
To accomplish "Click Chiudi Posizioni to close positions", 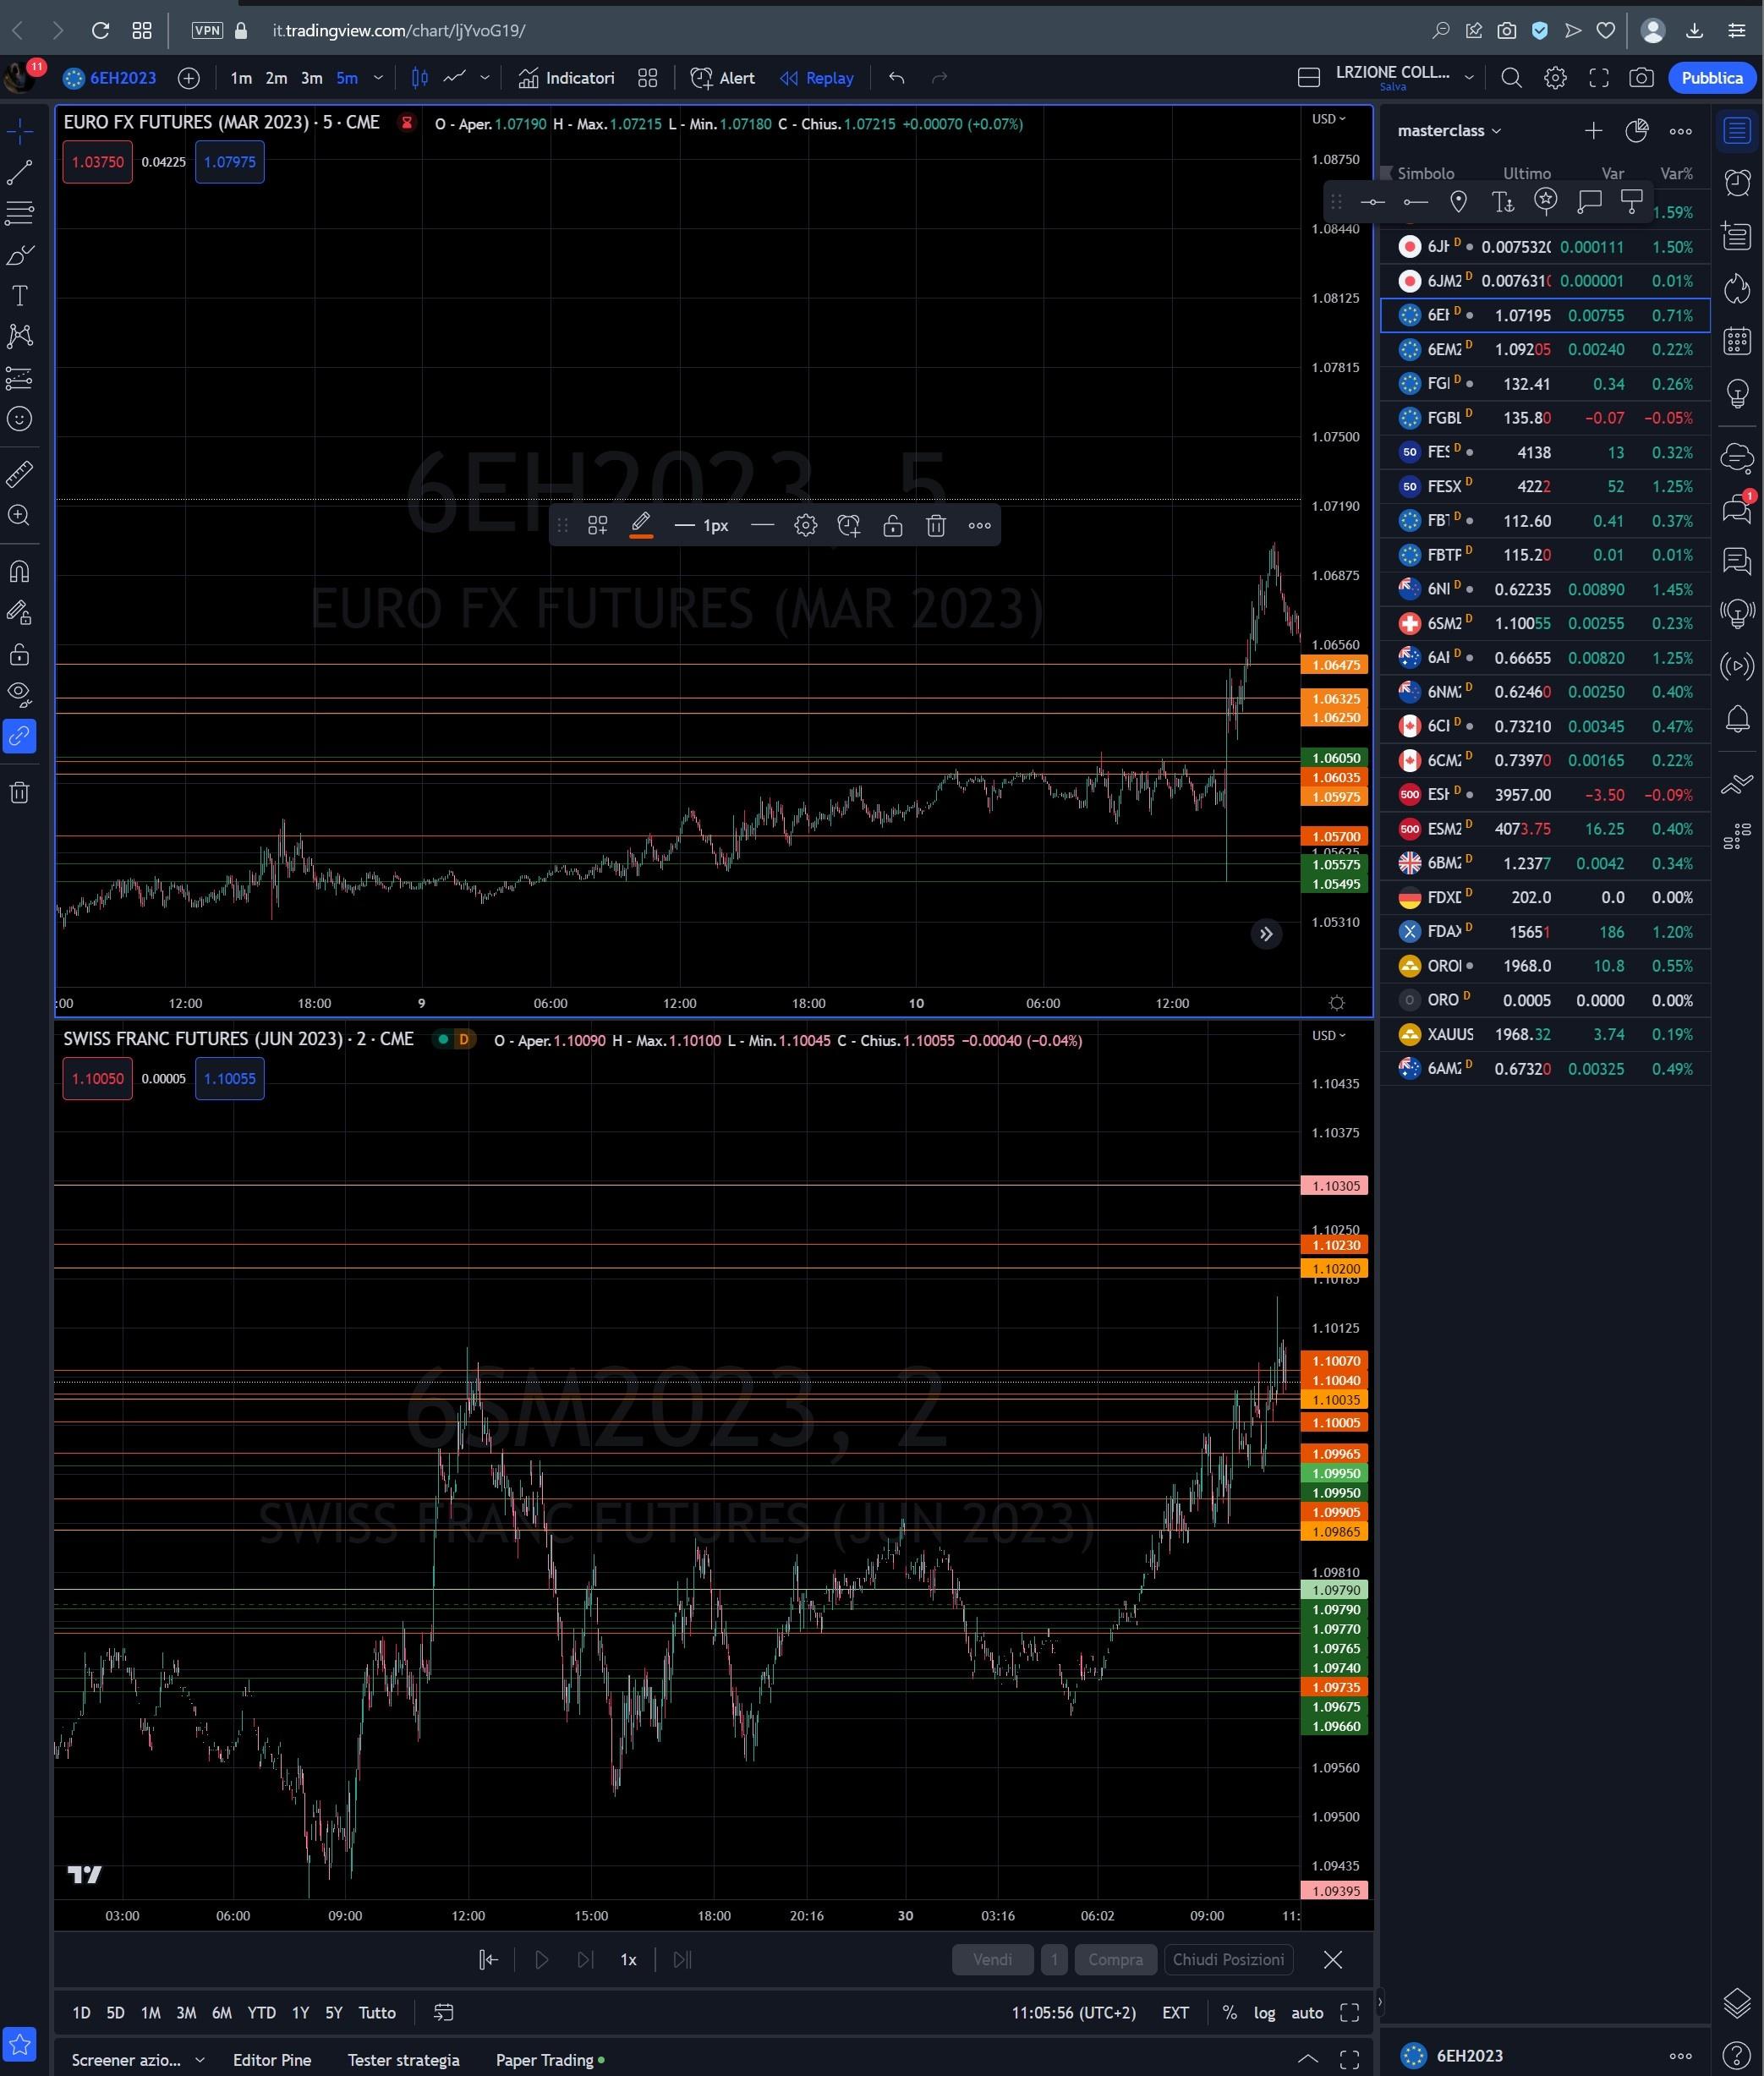I will coord(1228,1960).
